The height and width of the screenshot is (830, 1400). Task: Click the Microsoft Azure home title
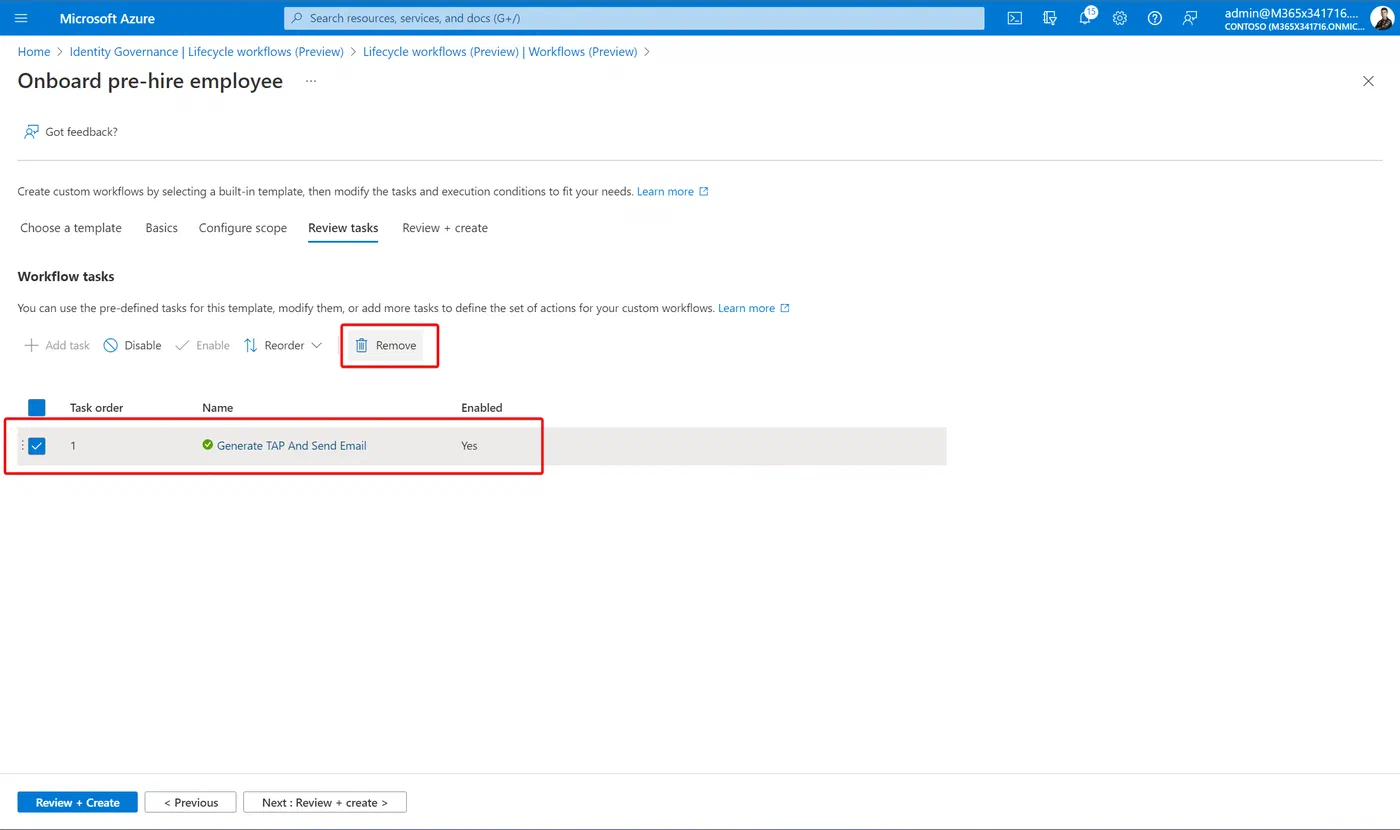tap(107, 18)
